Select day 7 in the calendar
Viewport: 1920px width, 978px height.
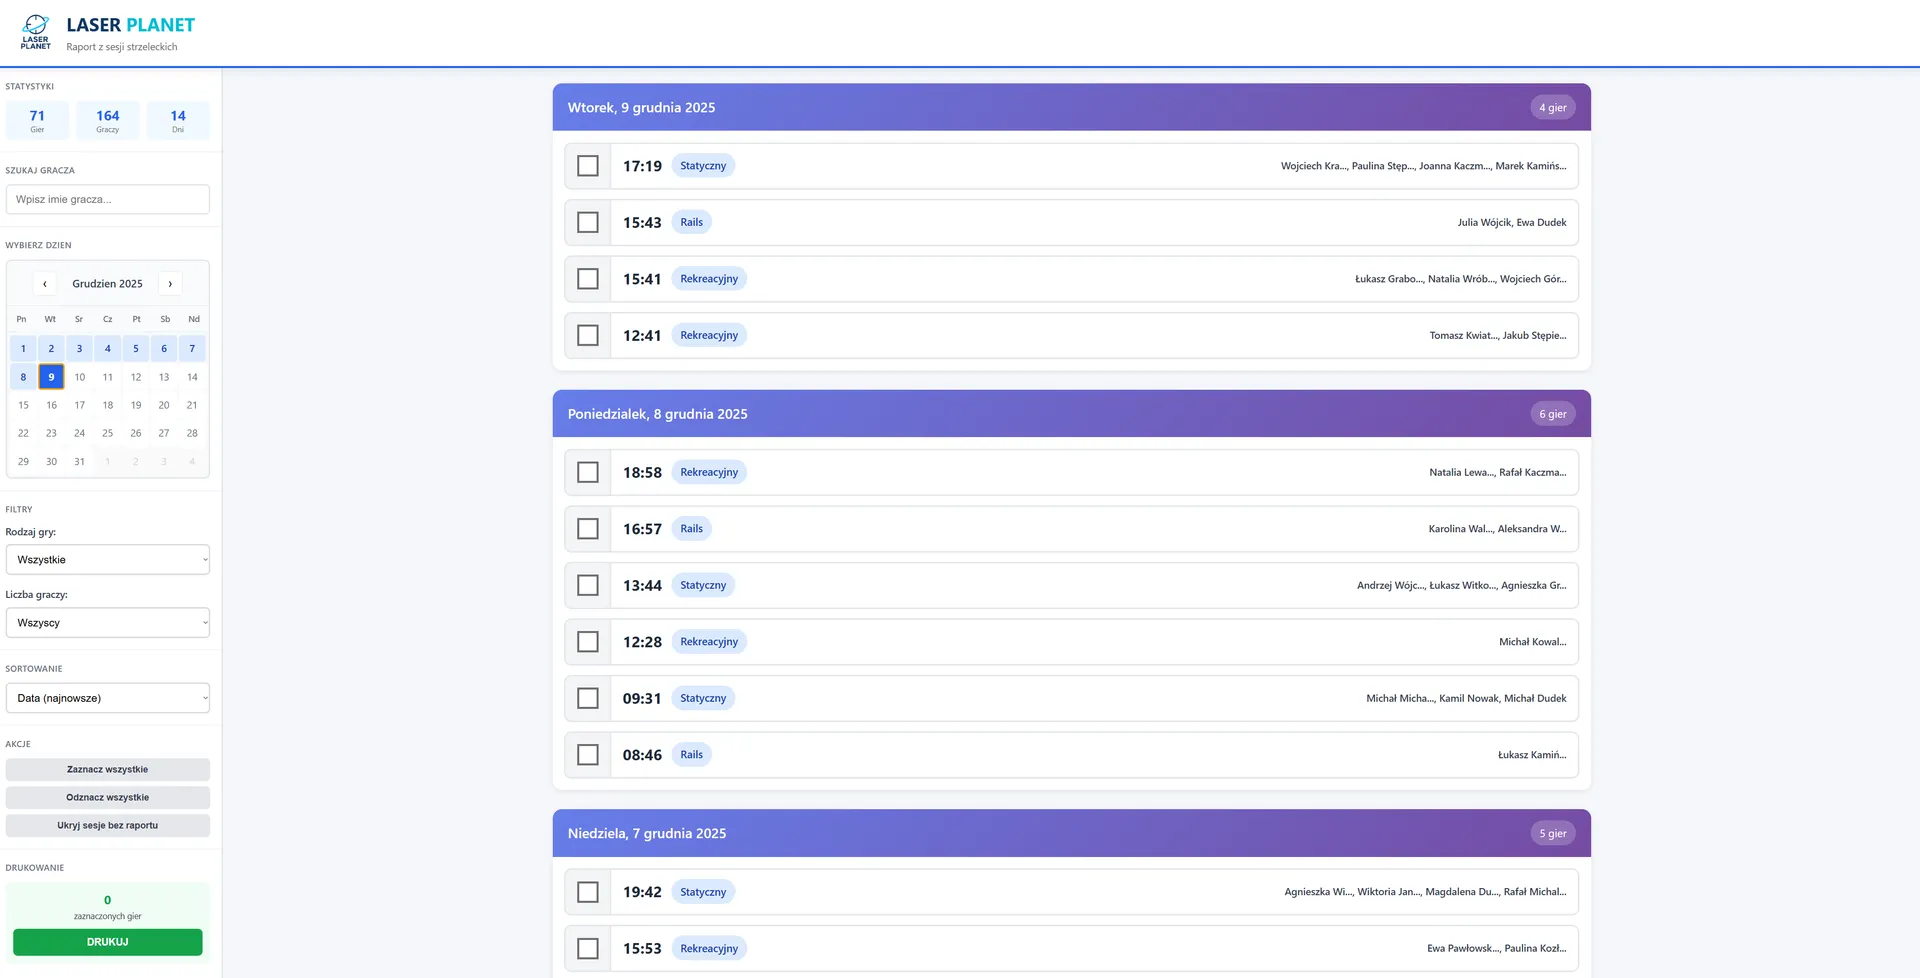192,349
